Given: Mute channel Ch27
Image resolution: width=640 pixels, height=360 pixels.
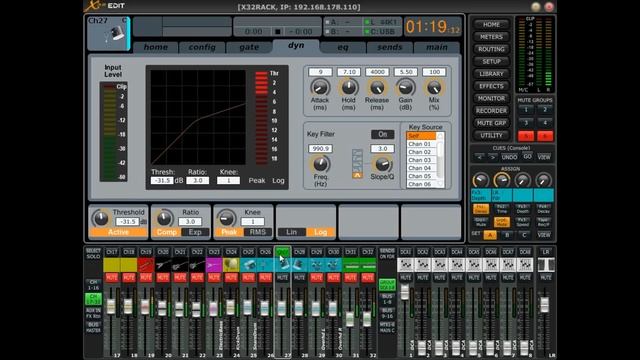Looking at the screenshot, I should tap(282, 278).
